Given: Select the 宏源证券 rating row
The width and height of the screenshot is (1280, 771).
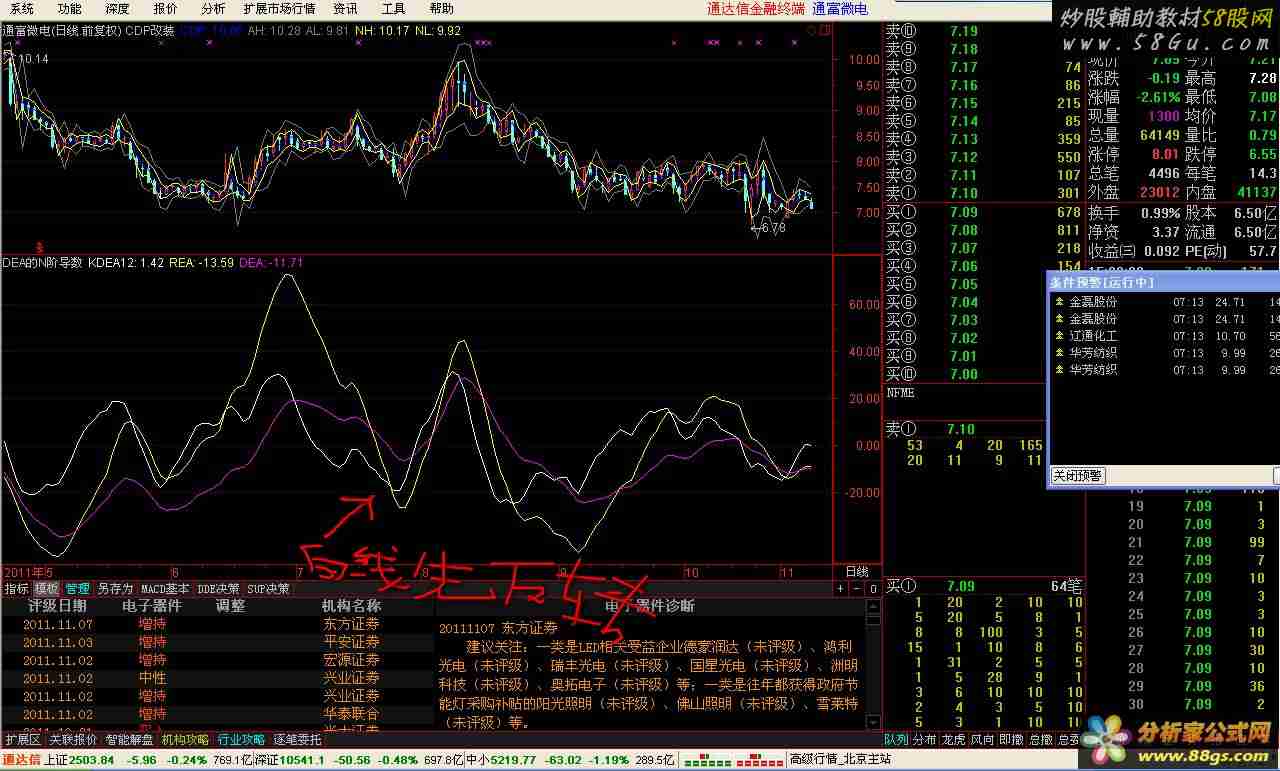Looking at the screenshot, I should click(x=218, y=660).
